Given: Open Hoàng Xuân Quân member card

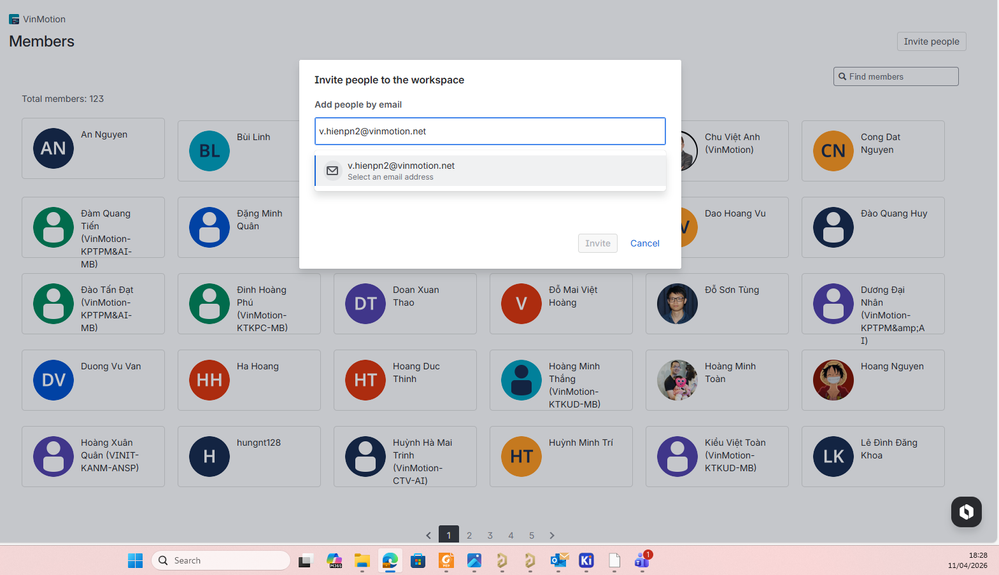Looking at the screenshot, I should point(93,457).
